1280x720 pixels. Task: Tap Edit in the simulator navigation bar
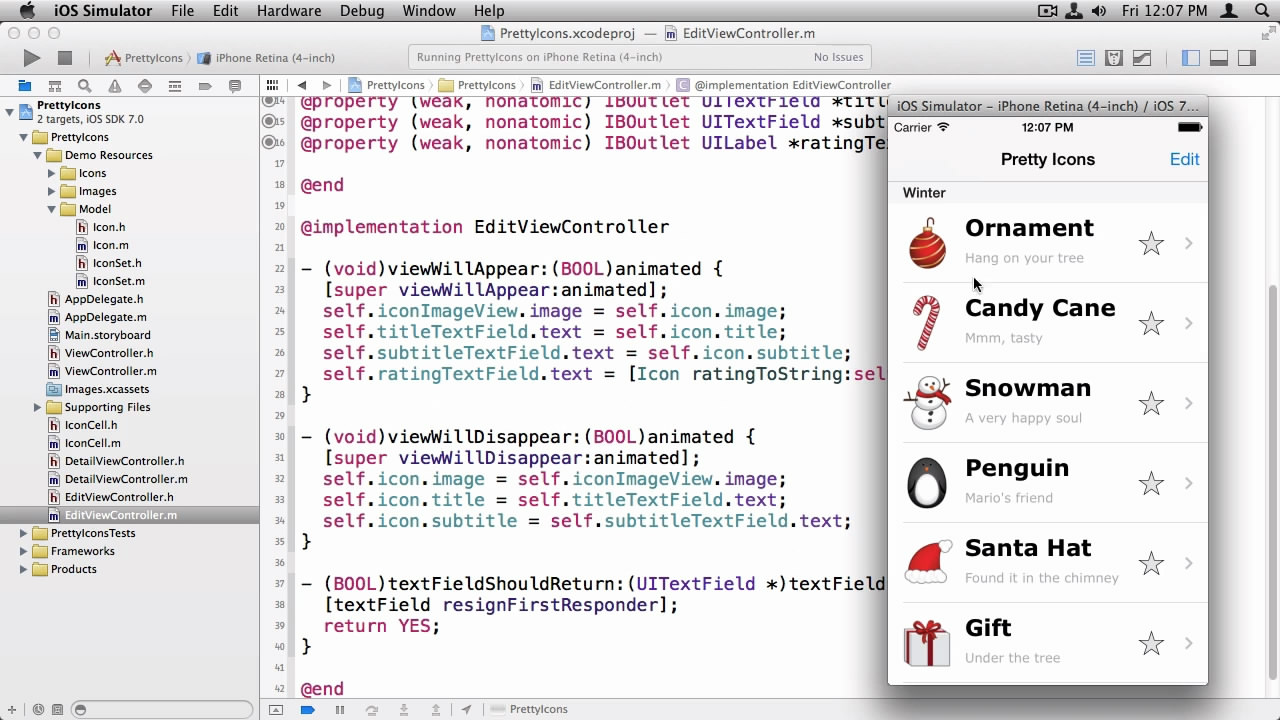[x=1184, y=159]
